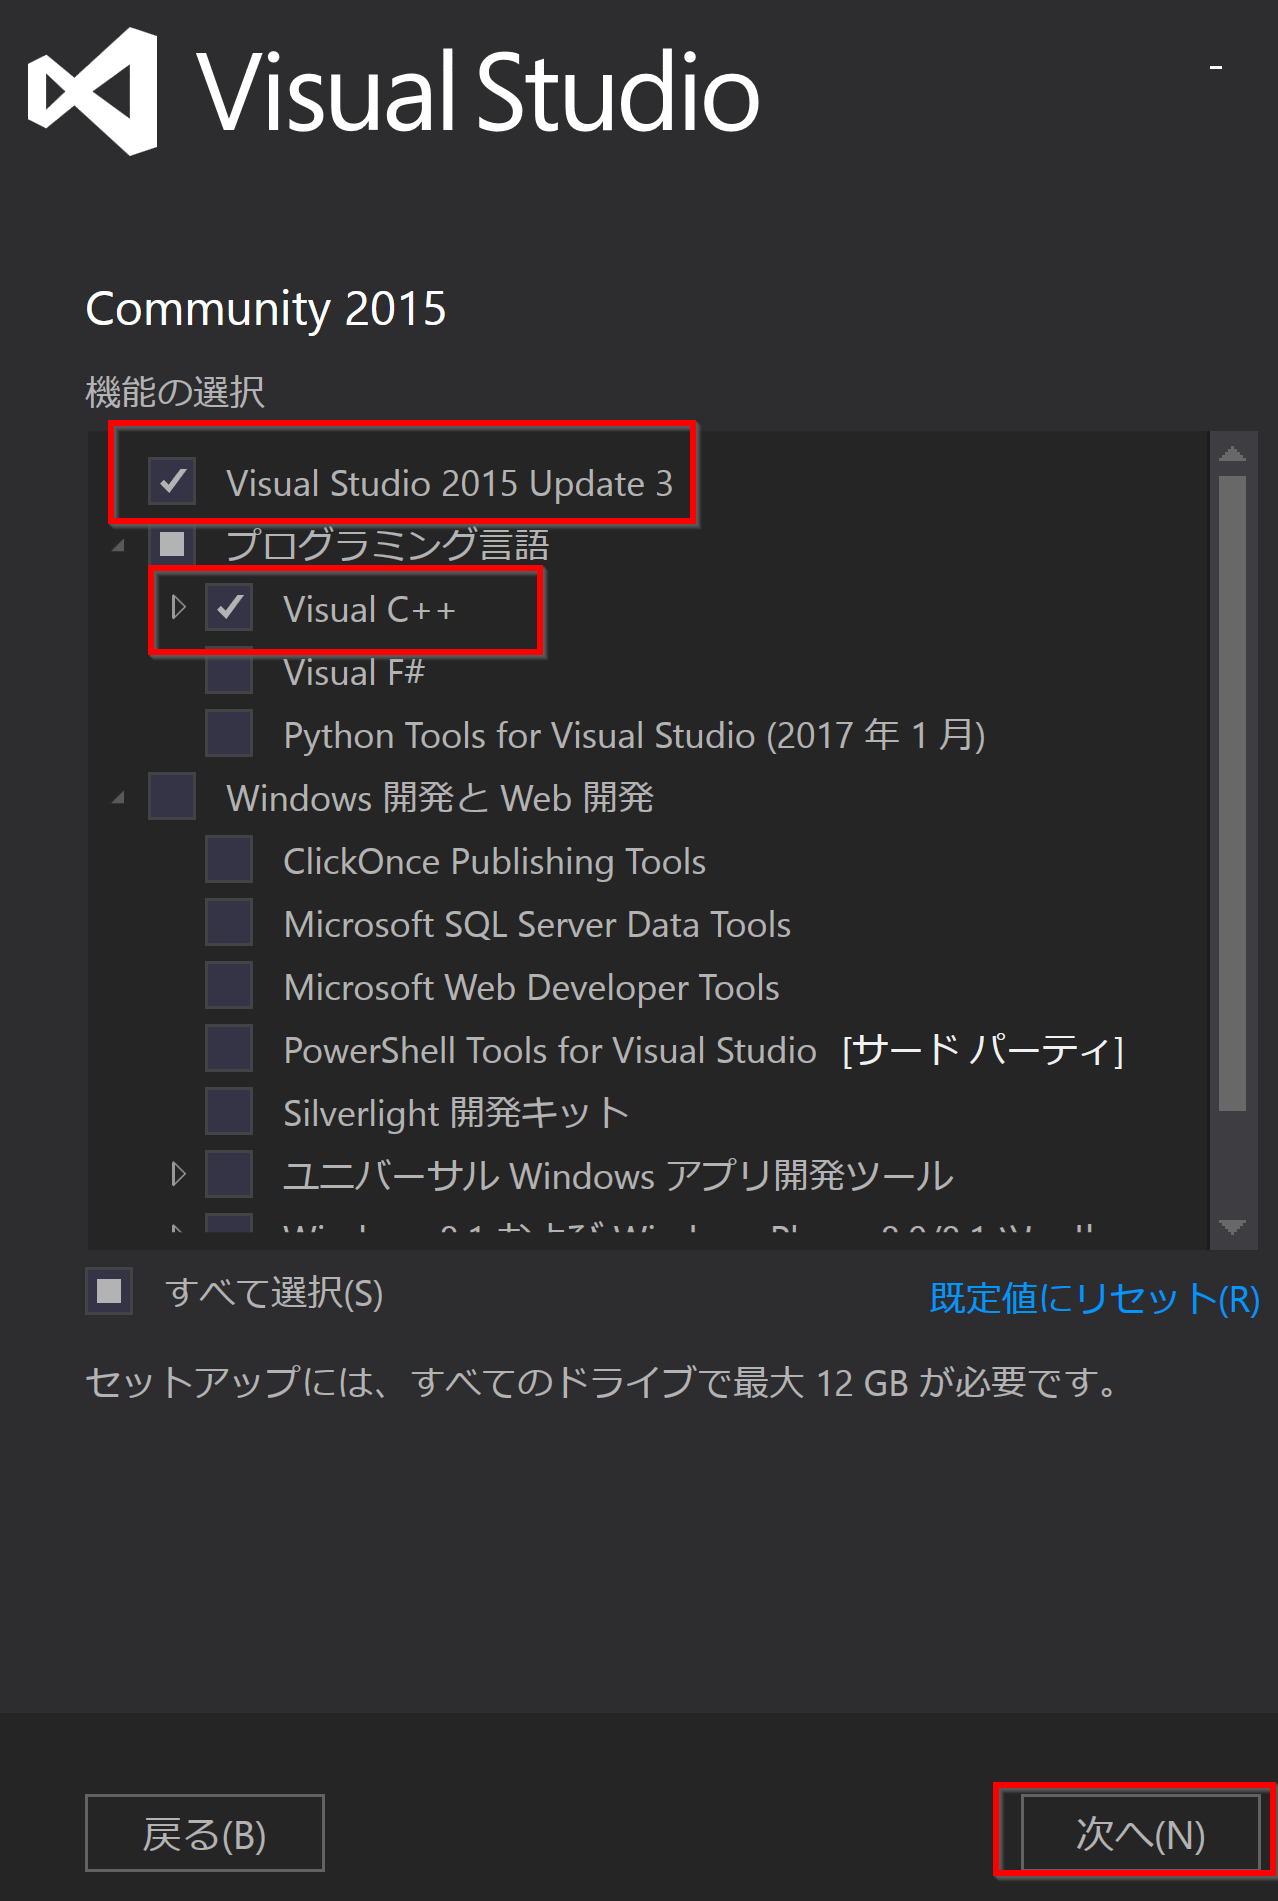Select the [サード パーティ] tag text
This screenshot has height=1901, width=1278.
[x=983, y=1050]
